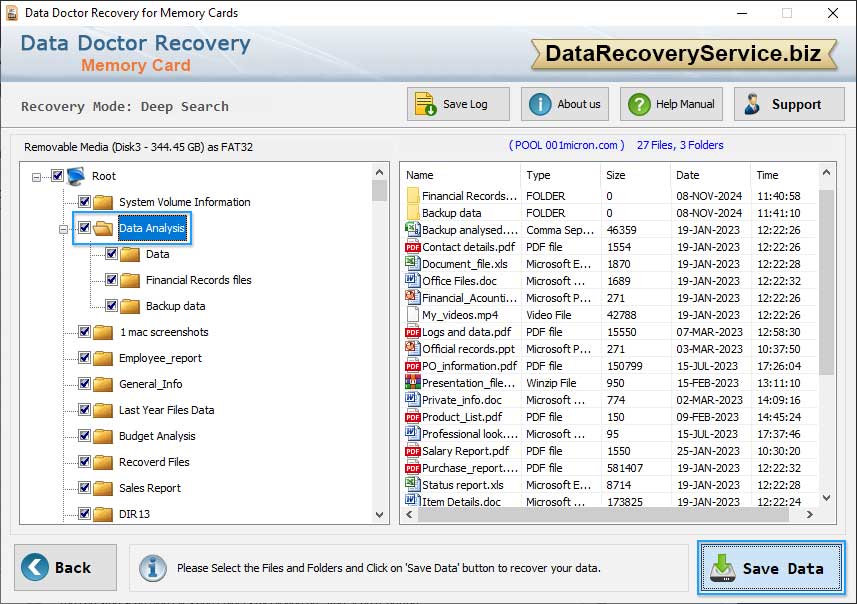Click the tree panel scroll up arrow
This screenshot has height=604, width=857.
pyautogui.click(x=380, y=172)
